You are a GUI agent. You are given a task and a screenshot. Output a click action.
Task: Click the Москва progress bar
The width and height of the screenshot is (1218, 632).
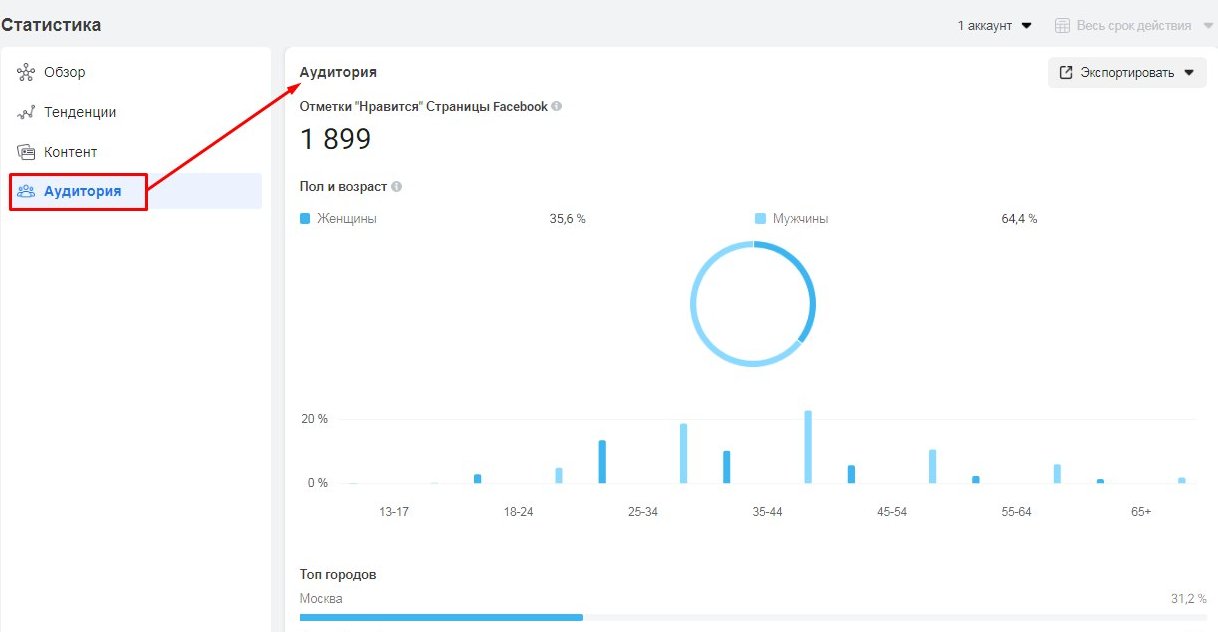[x=441, y=617]
